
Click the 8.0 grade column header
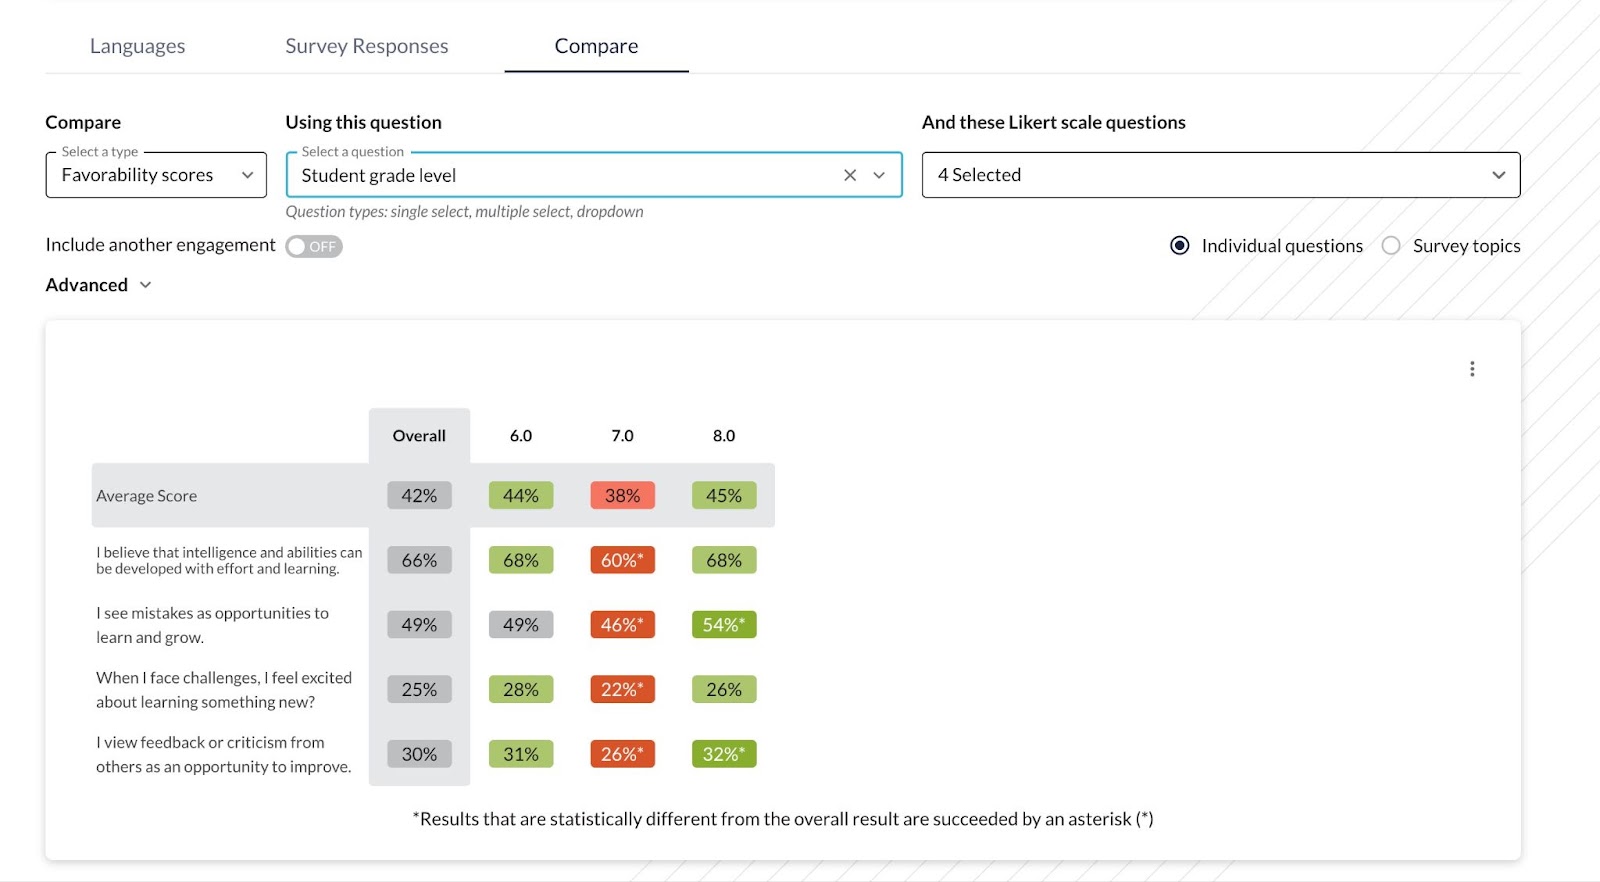pyautogui.click(x=724, y=436)
